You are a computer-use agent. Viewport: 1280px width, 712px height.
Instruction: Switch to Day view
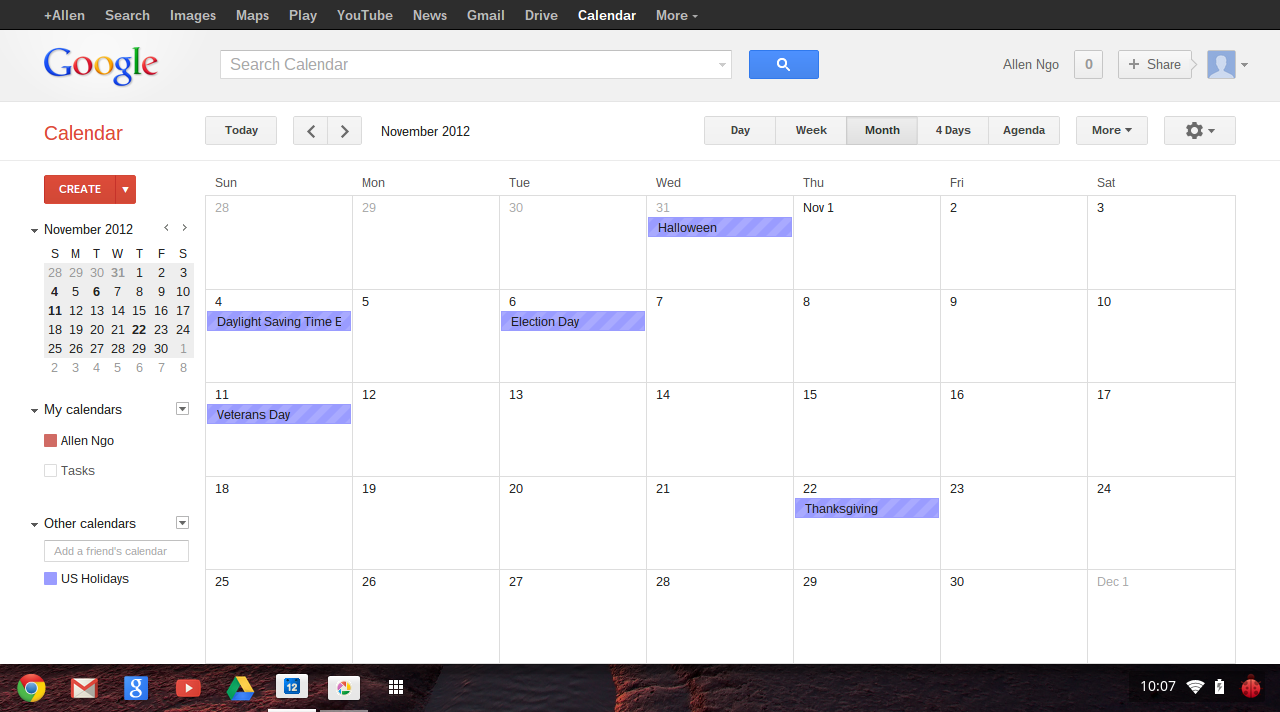tap(740, 131)
